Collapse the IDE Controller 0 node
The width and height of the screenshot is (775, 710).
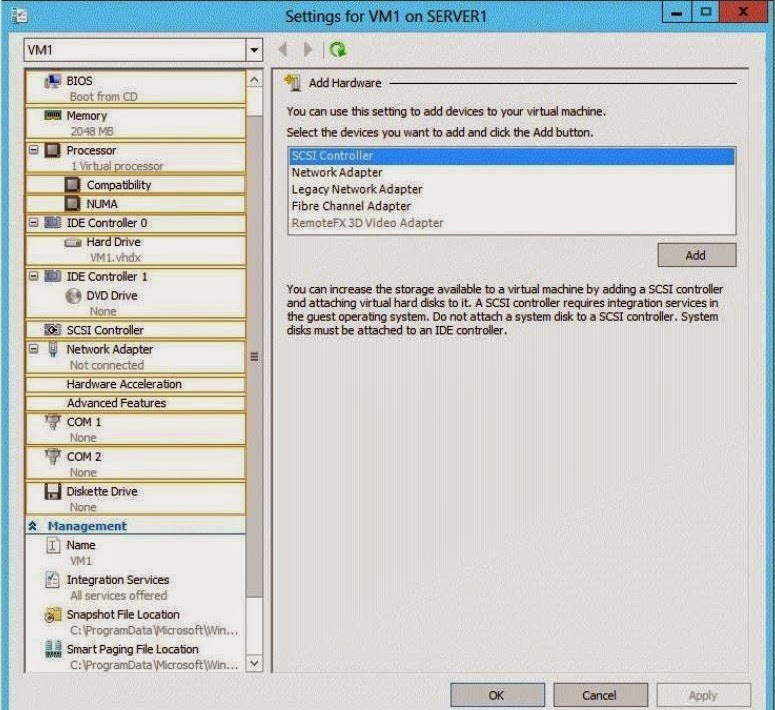point(34,222)
